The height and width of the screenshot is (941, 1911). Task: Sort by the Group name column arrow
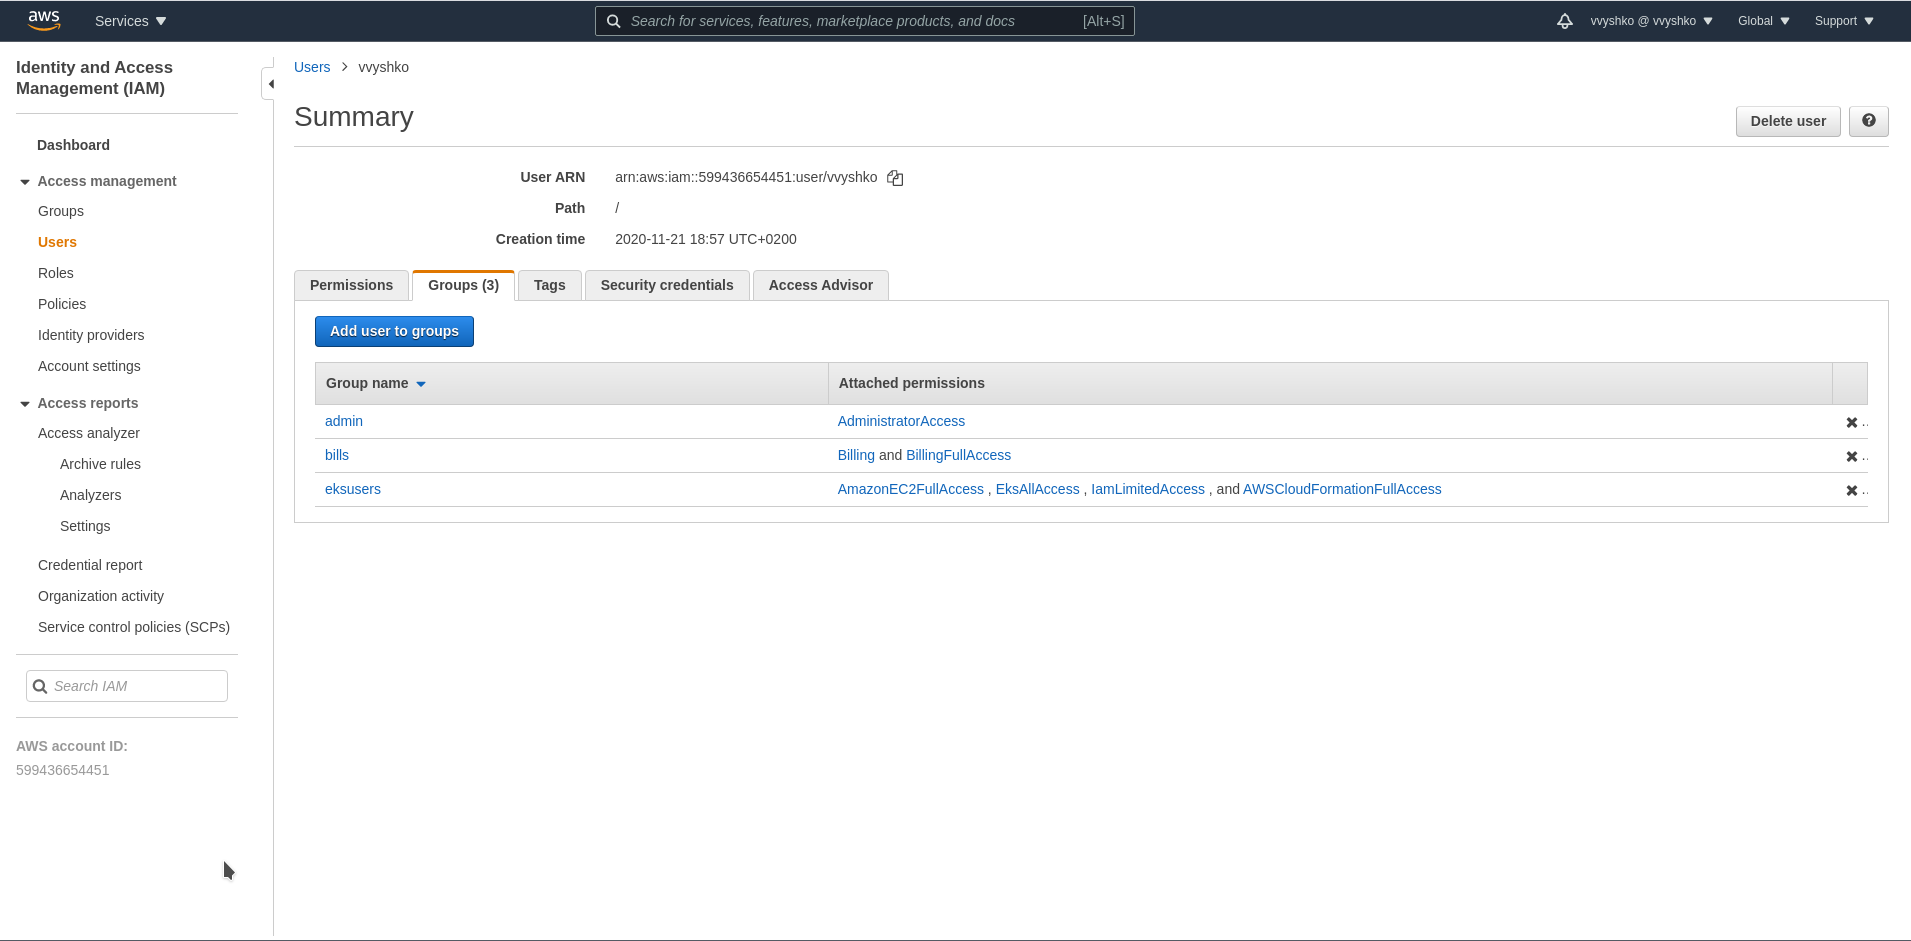pyautogui.click(x=421, y=384)
